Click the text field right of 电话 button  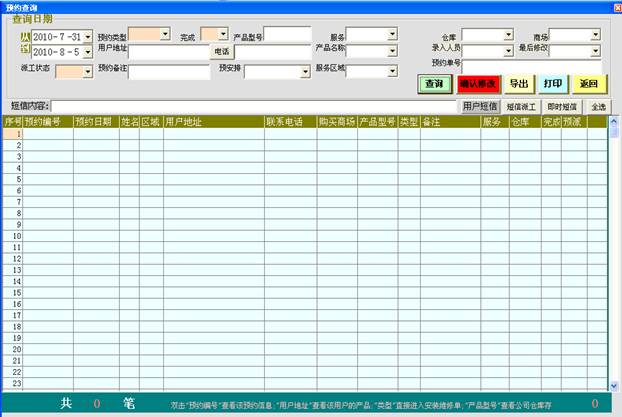273,52
